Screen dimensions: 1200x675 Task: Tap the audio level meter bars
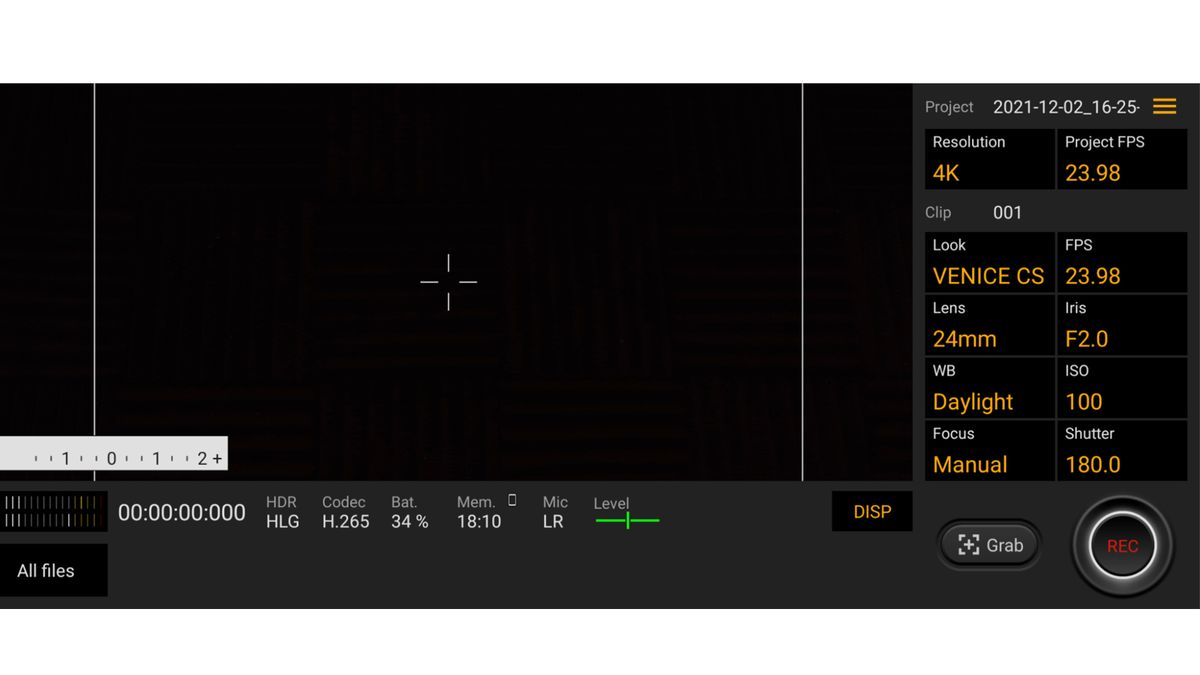pos(53,511)
